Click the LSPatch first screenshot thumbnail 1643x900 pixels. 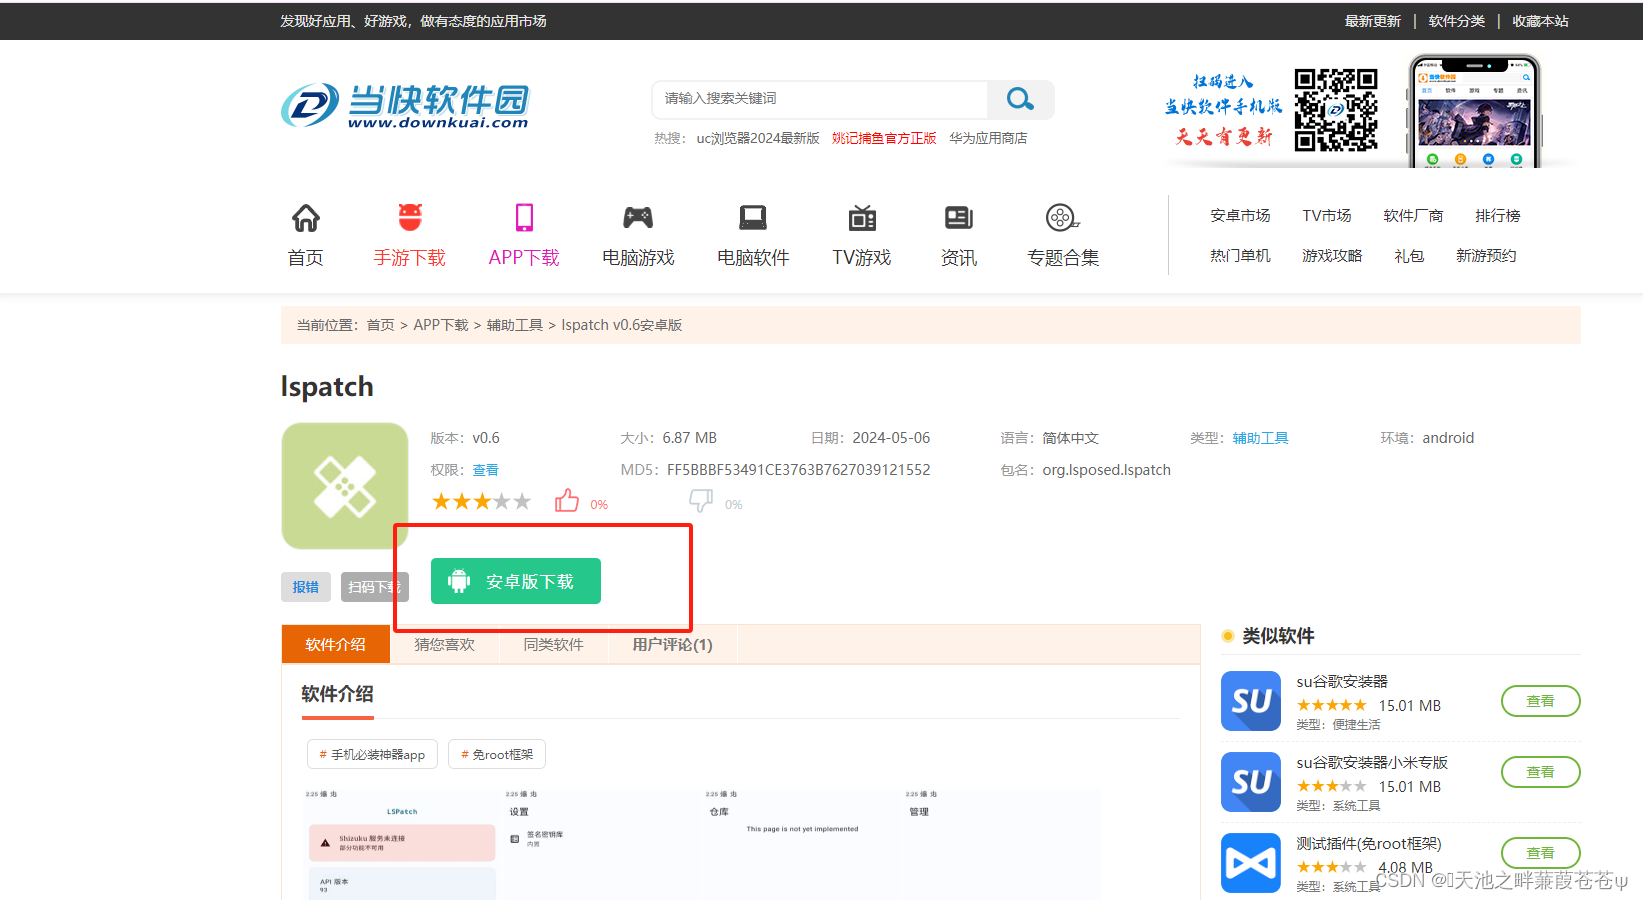(402, 844)
